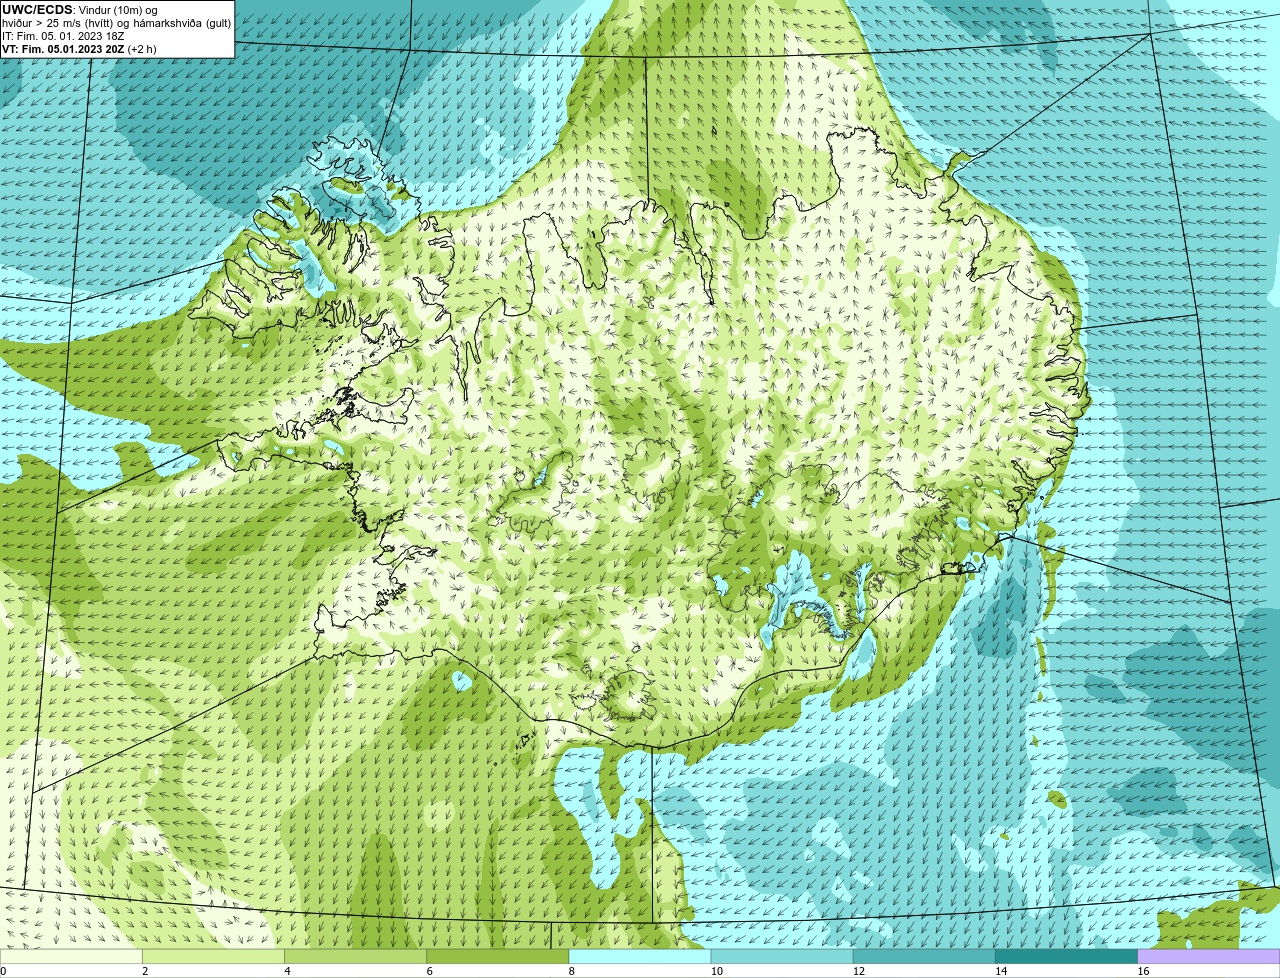This screenshot has height=978, width=1280.
Task: Click the title line 'UWC/ECDS: Vindur (10m) og'
Action: pos(80,10)
